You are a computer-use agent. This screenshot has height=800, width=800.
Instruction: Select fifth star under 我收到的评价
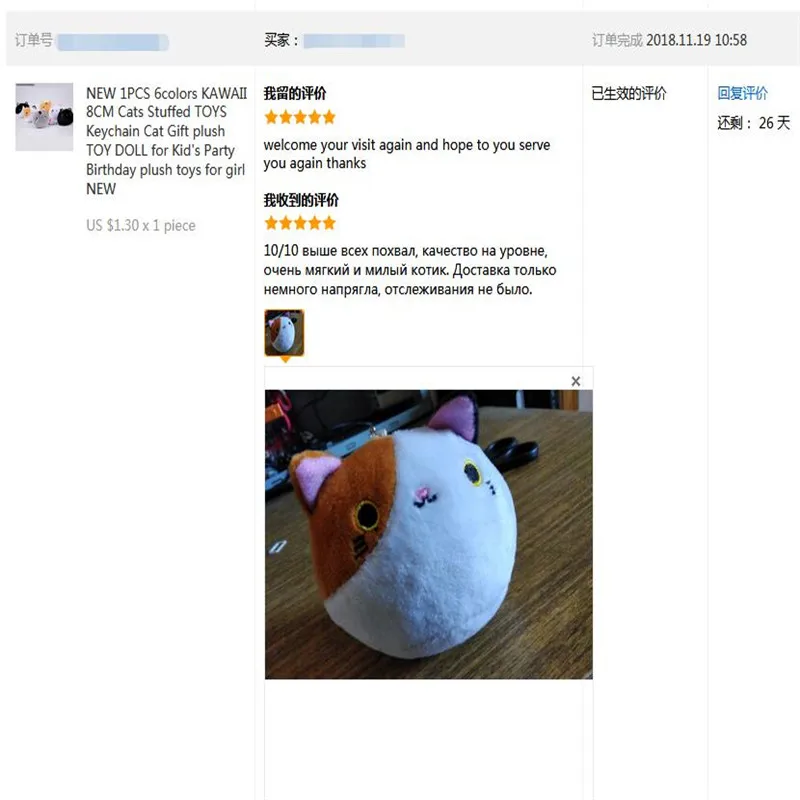329,223
